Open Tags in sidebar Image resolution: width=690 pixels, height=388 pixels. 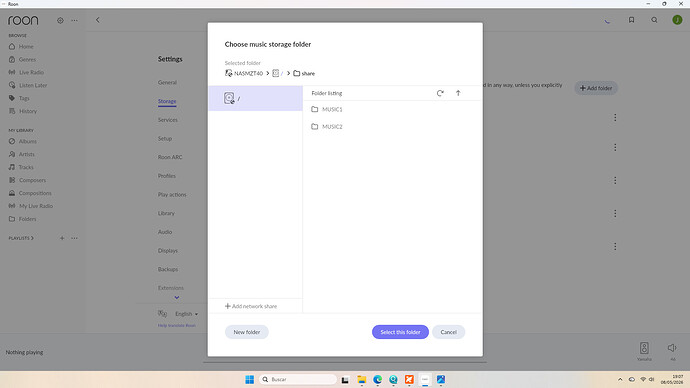coord(19,98)
